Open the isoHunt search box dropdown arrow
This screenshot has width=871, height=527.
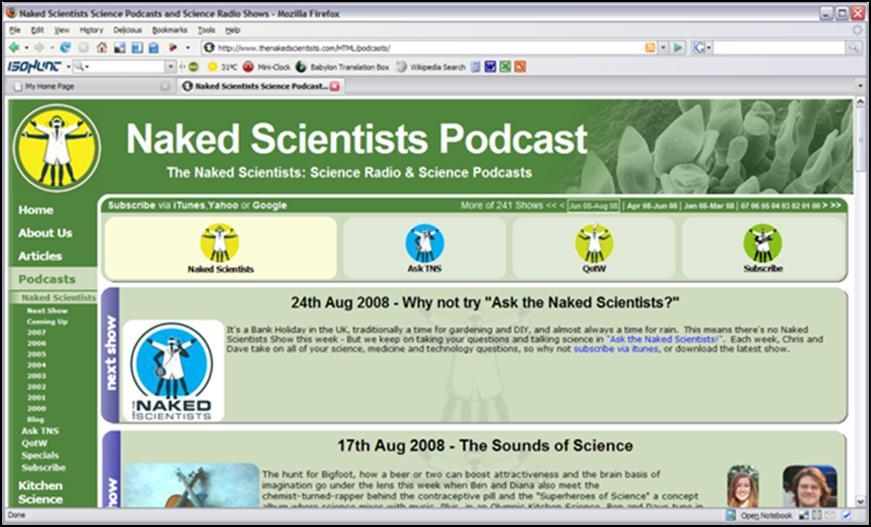pos(171,67)
